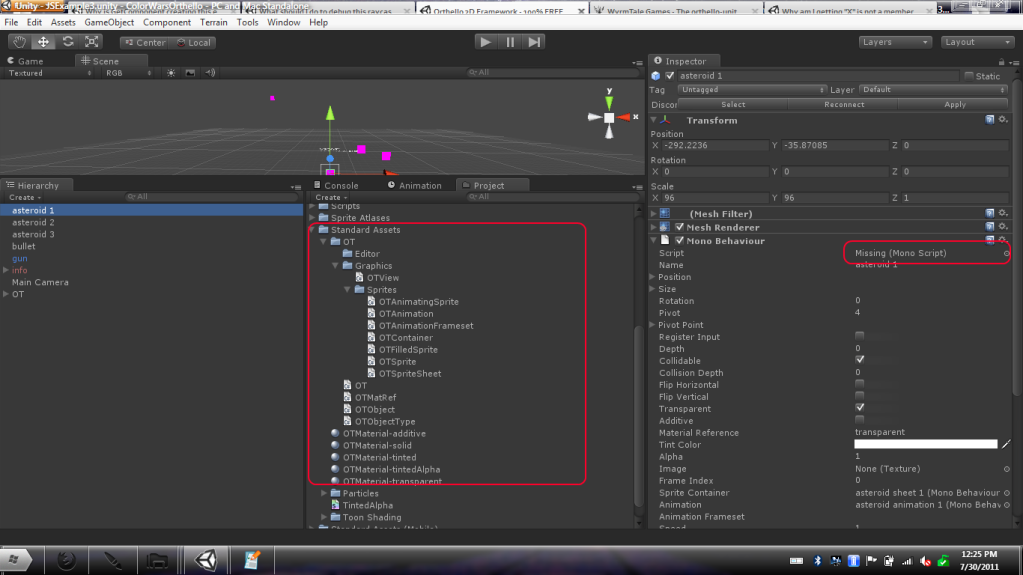Viewport: 1023px width, 575px height.
Task: Open Tint Color eyedropper tool
Action: tap(1006, 444)
